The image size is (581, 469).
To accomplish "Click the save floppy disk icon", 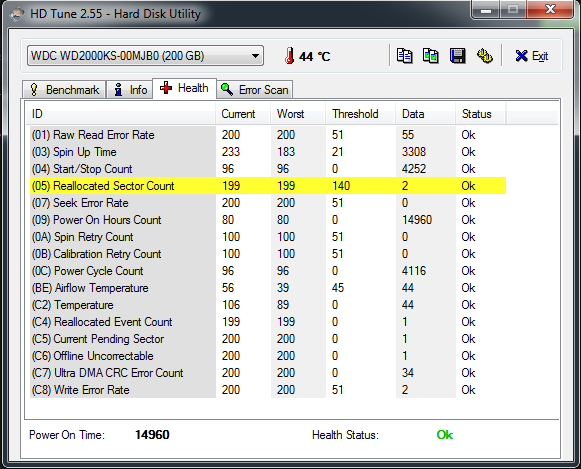I will click(457, 56).
